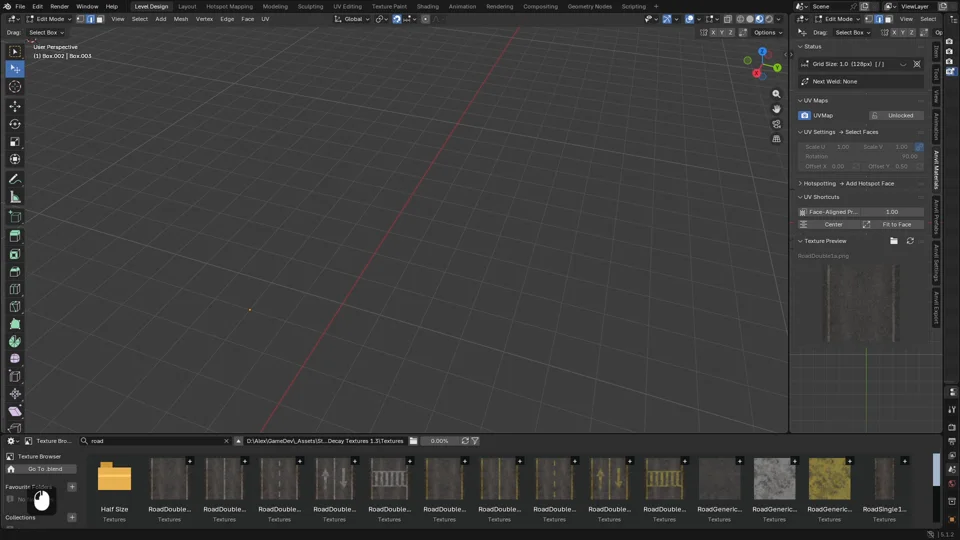Add a Collection with plus button
960x540 pixels.
coord(72,518)
